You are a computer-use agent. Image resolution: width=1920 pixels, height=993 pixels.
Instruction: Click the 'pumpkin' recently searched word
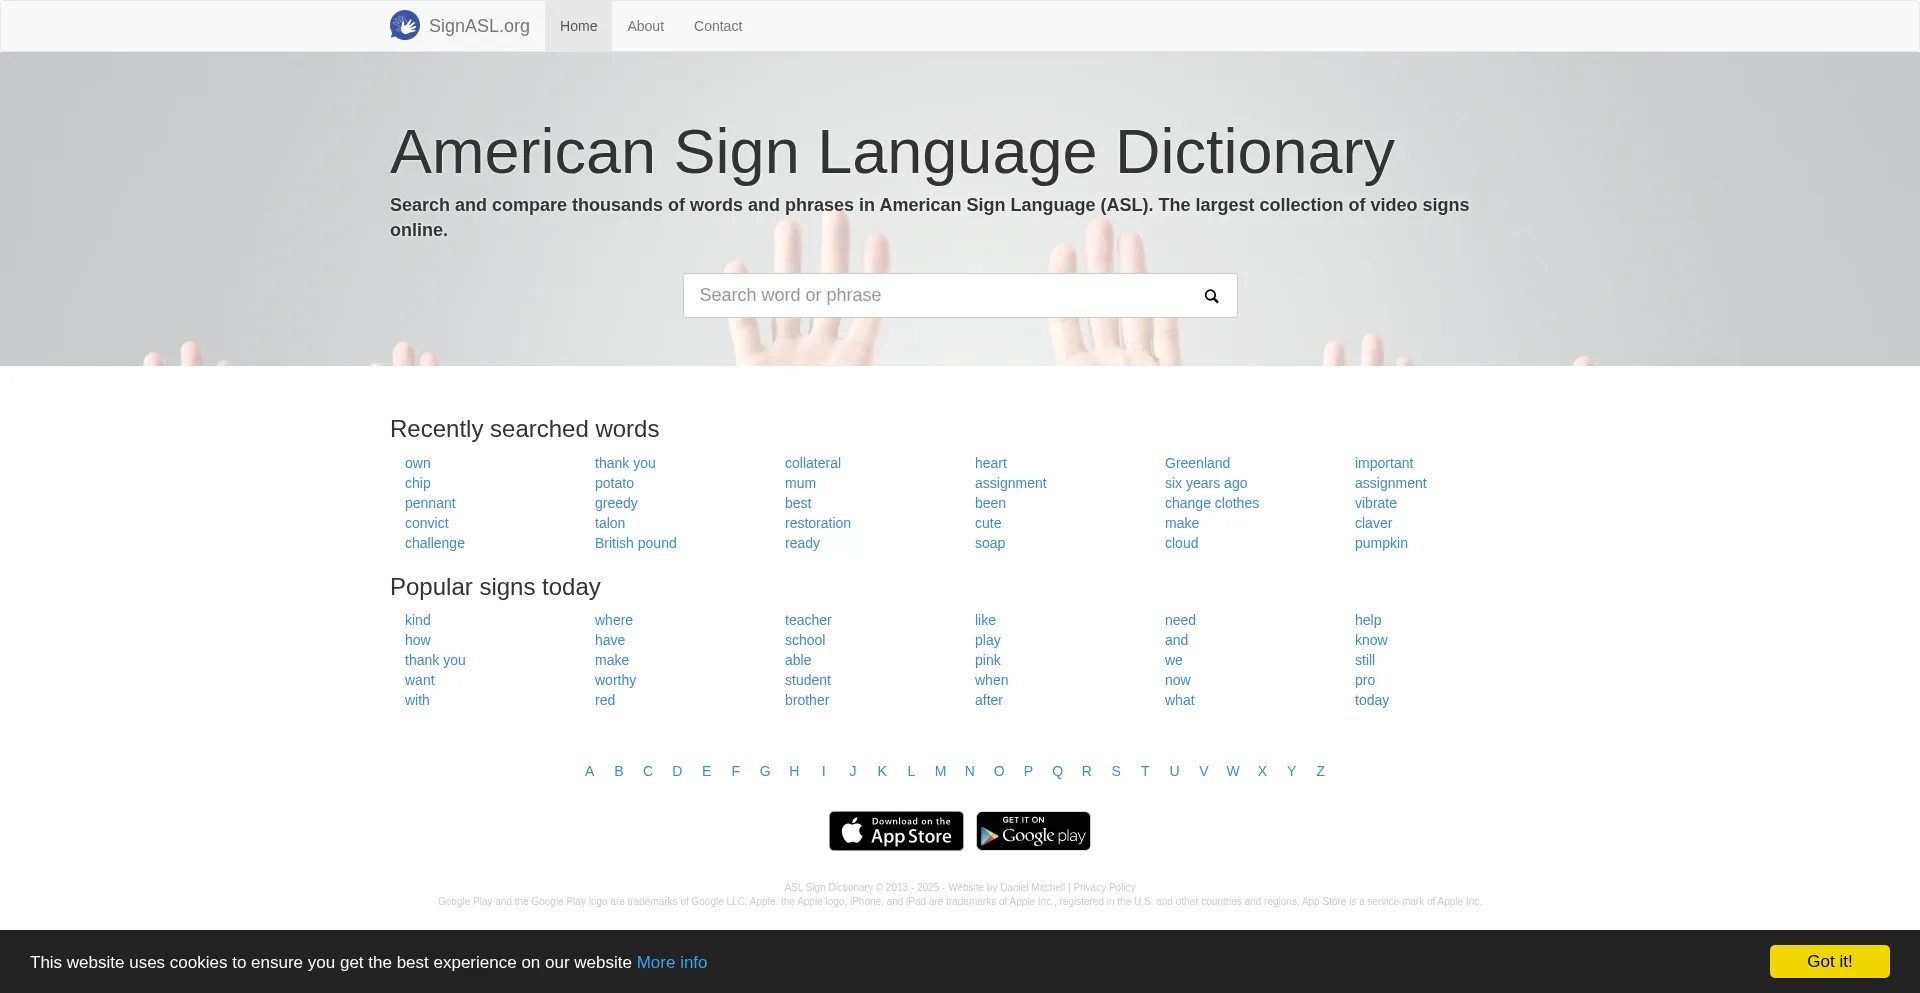pyautogui.click(x=1380, y=543)
